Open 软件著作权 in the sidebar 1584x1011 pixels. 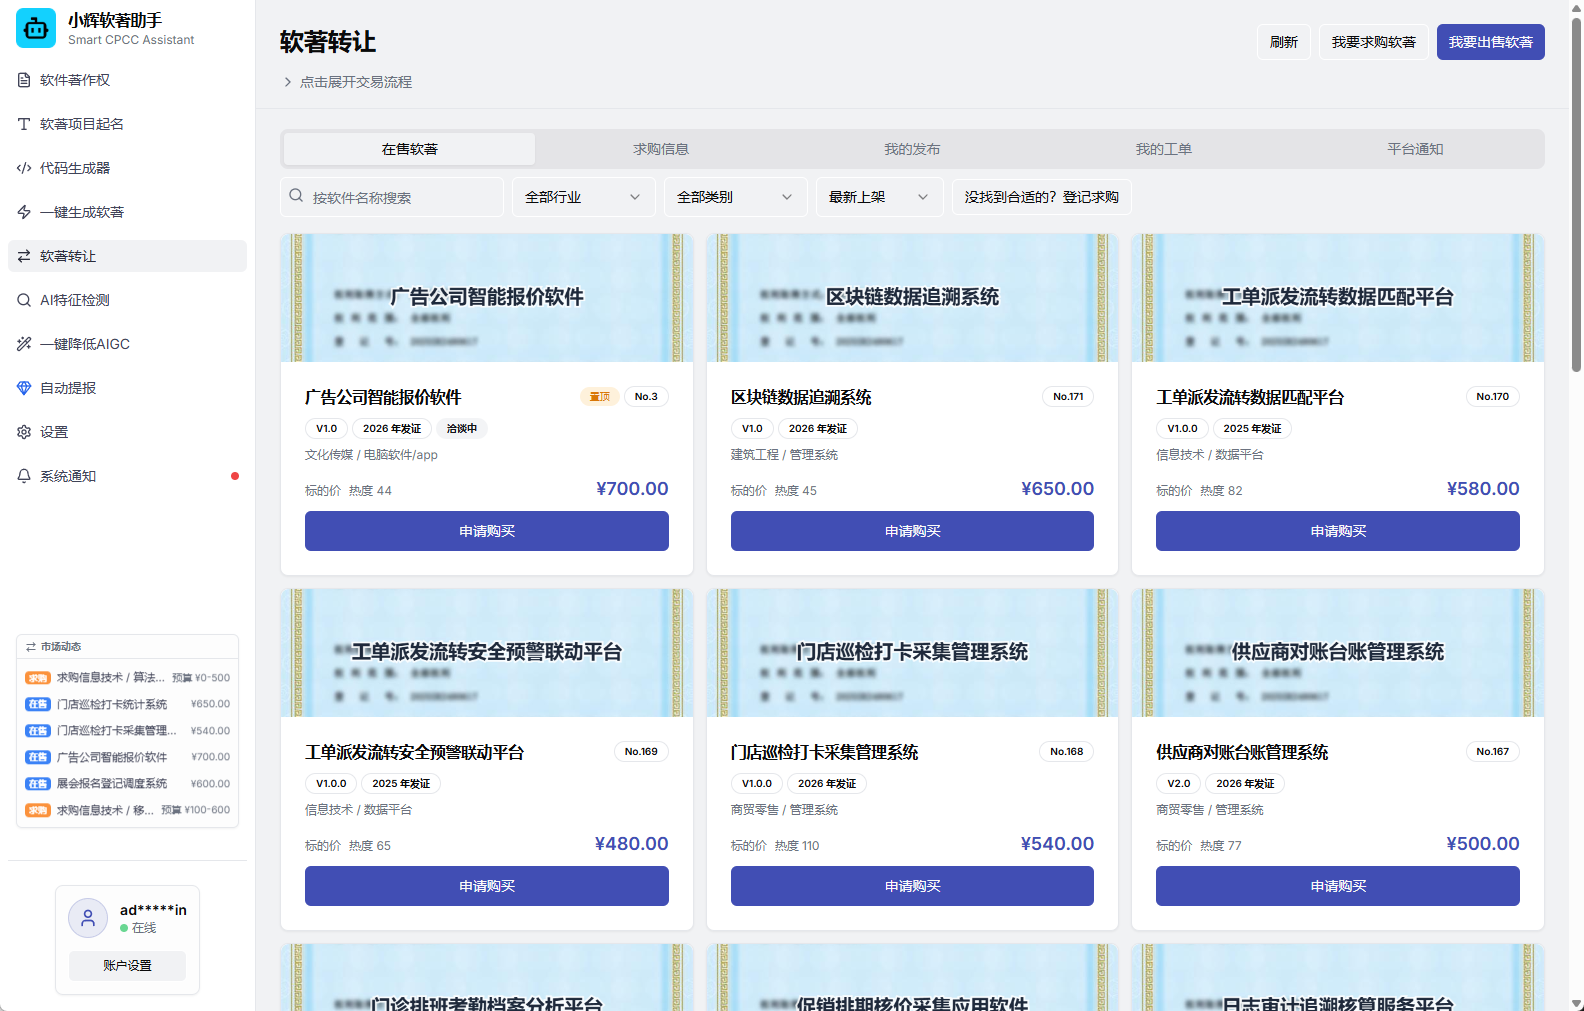pos(127,80)
